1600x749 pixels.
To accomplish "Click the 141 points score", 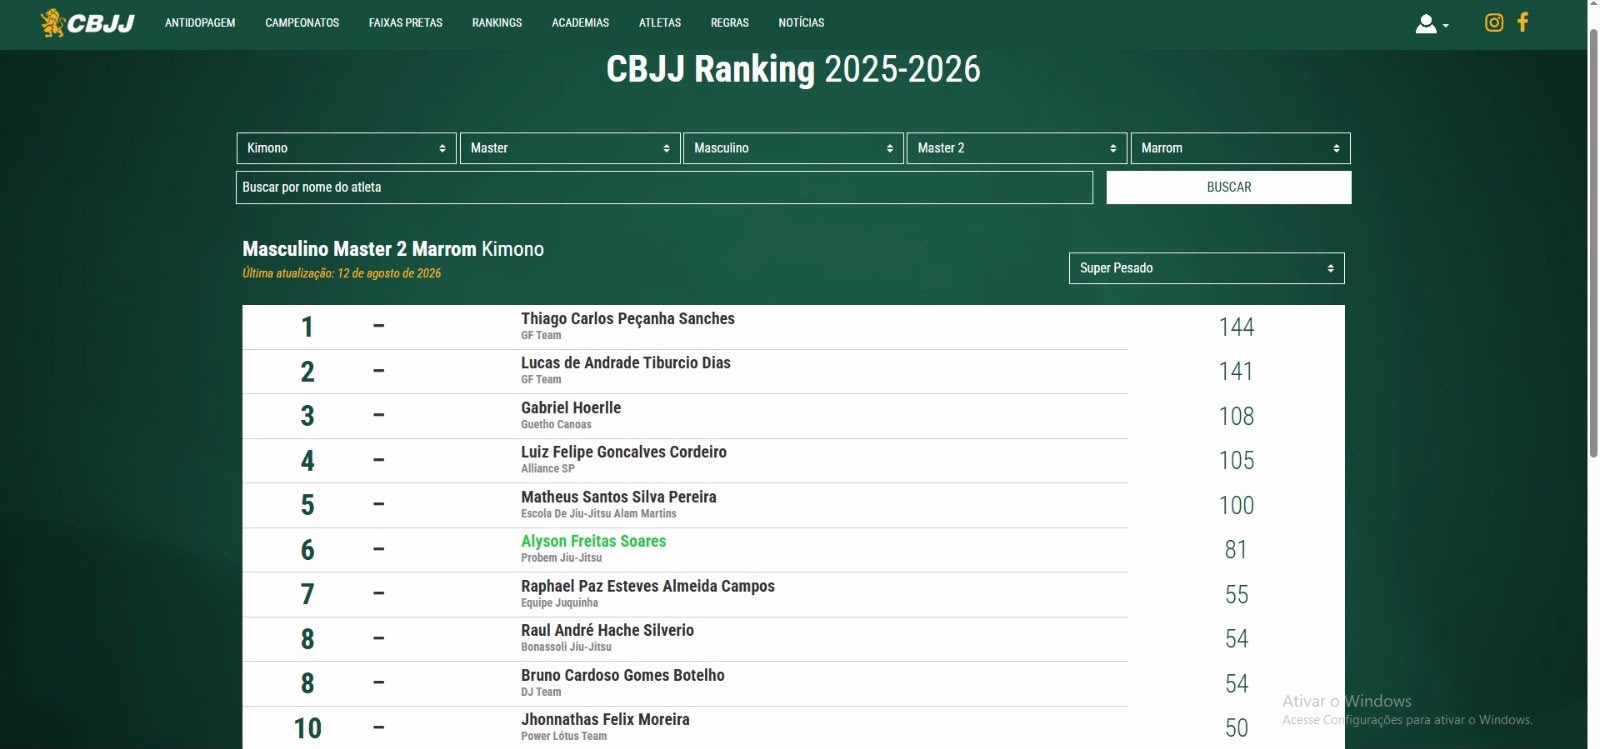I will pos(1236,371).
